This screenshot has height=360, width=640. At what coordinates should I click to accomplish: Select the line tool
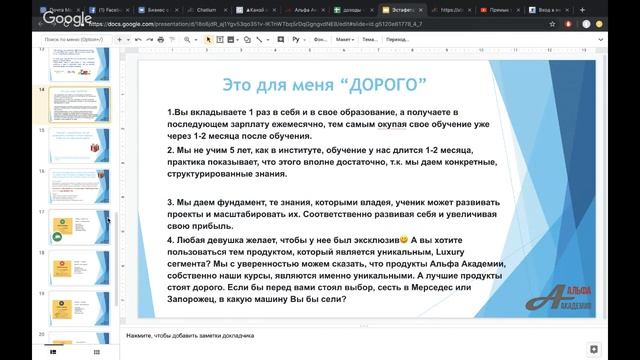pos(260,40)
